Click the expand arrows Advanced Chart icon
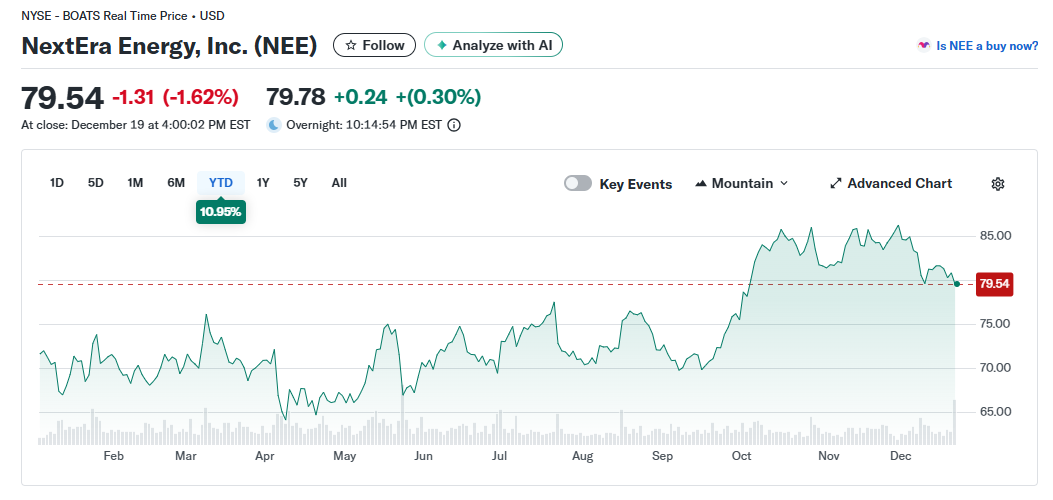The height and width of the screenshot is (500, 1053). tap(836, 184)
